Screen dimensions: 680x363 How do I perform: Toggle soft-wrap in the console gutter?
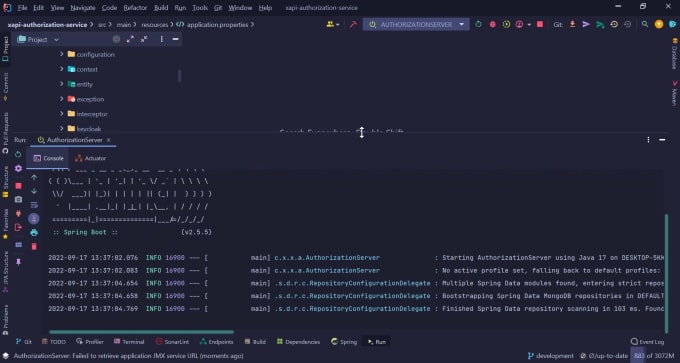tap(34, 205)
